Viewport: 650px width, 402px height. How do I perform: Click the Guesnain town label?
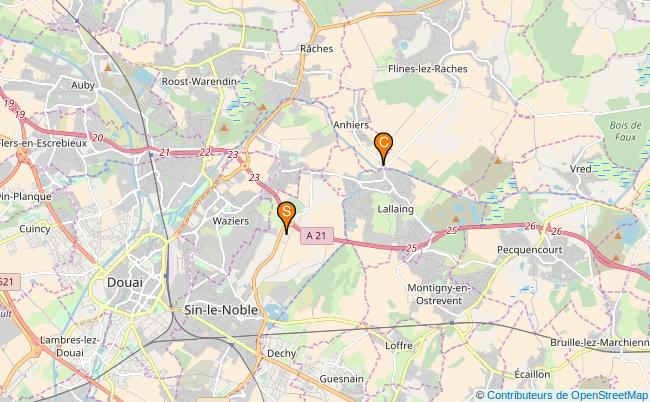tap(342, 379)
